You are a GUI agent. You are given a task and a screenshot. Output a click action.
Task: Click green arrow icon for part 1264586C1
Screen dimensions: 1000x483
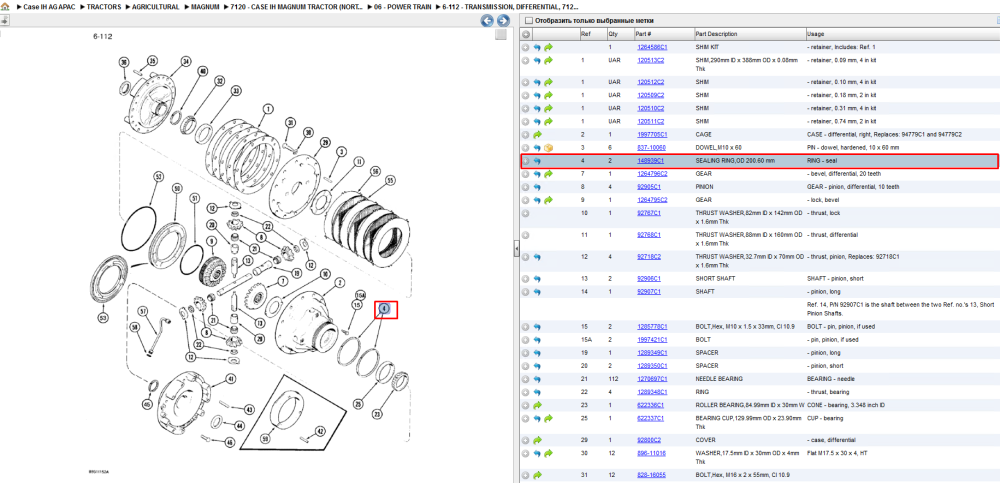coord(548,47)
